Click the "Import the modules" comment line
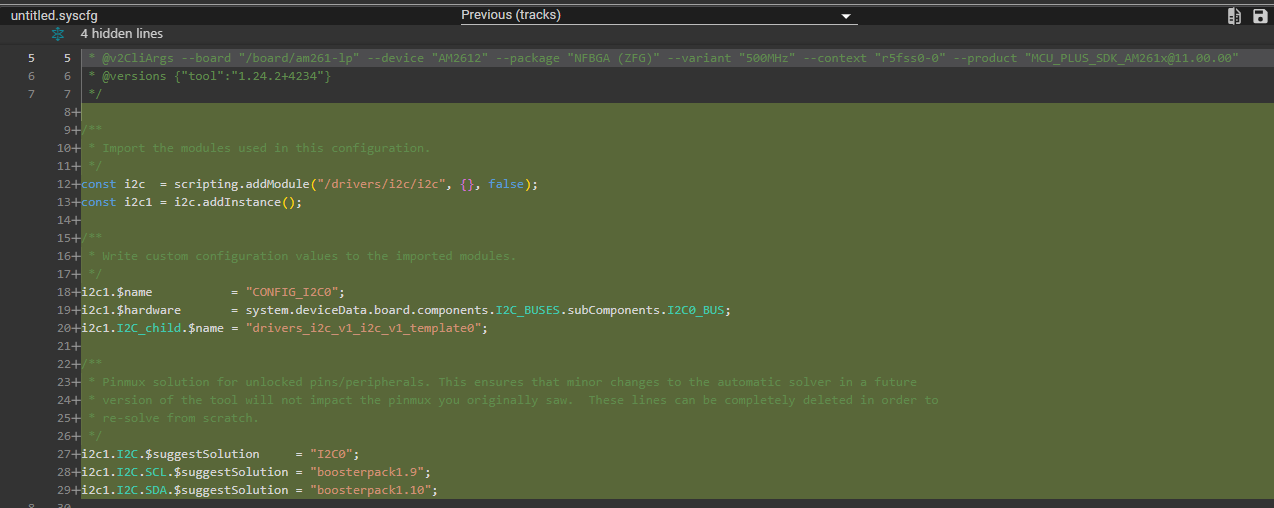The image size is (1274, 508). pos(265,148)
